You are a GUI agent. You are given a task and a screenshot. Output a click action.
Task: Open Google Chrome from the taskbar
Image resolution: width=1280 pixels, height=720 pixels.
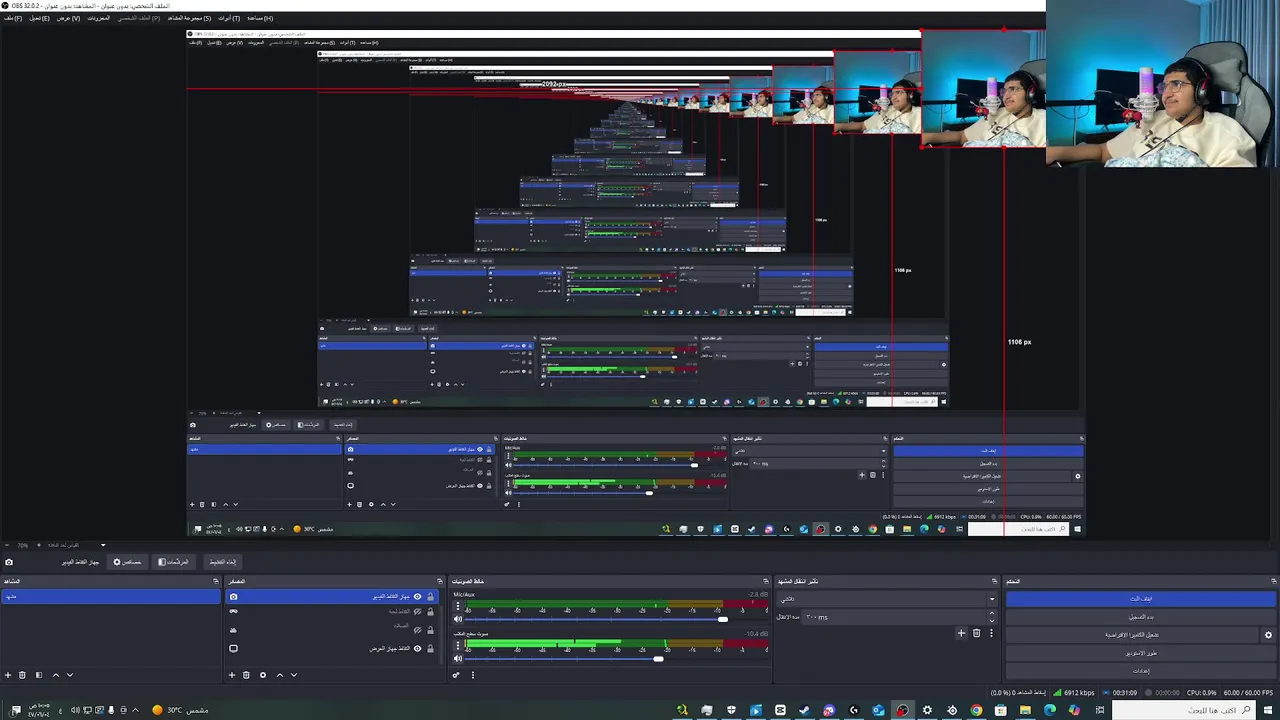[x=976, y=710]
